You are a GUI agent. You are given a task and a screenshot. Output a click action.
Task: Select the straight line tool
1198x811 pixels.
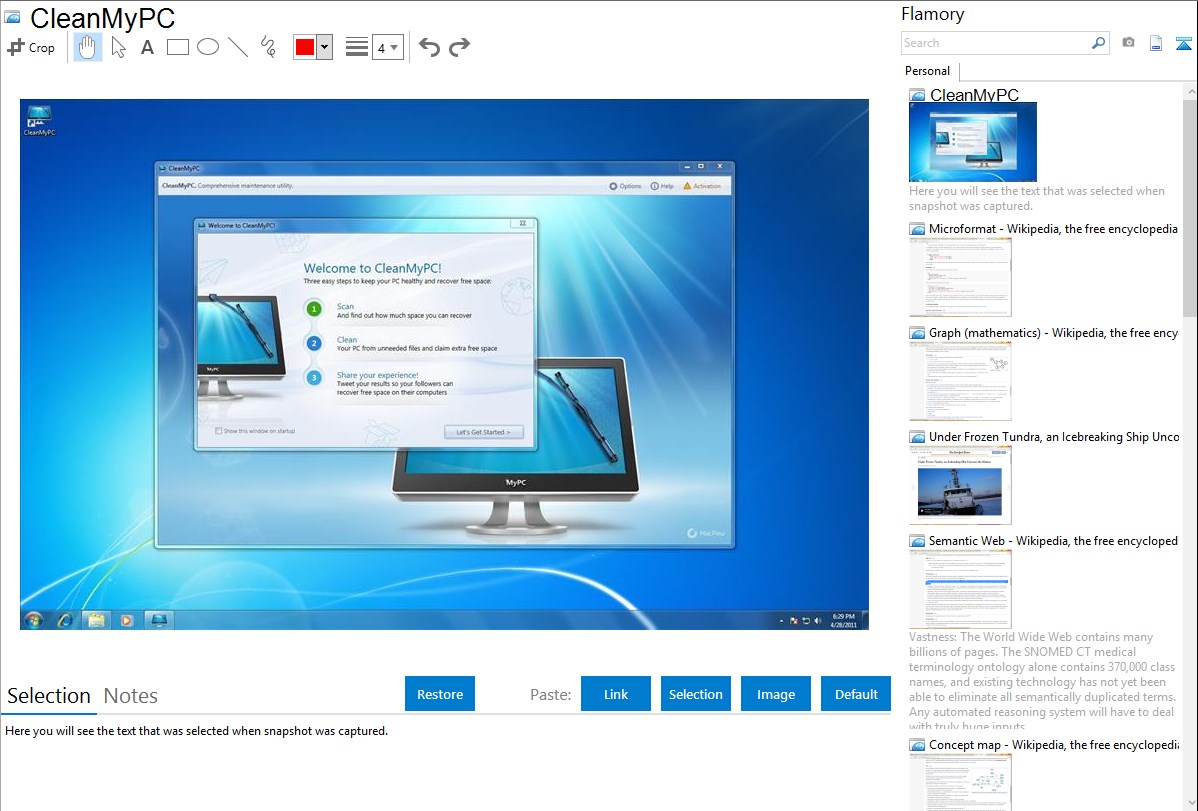238,47
